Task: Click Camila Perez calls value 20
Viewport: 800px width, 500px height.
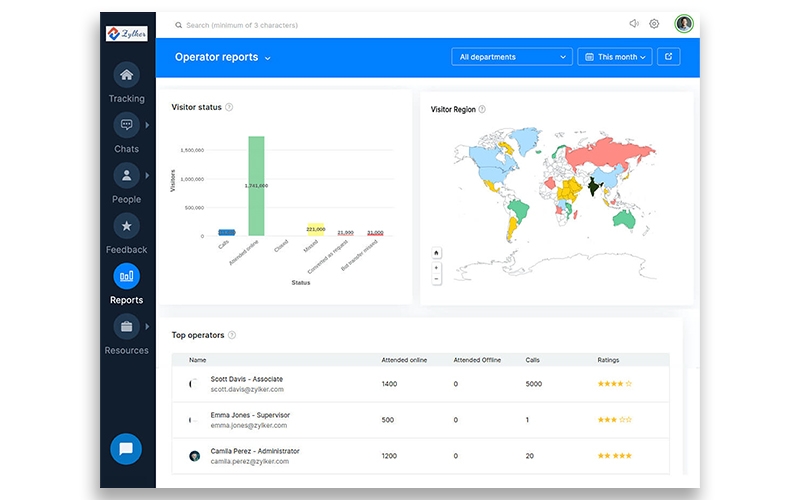Action: [x=530, y=456]
